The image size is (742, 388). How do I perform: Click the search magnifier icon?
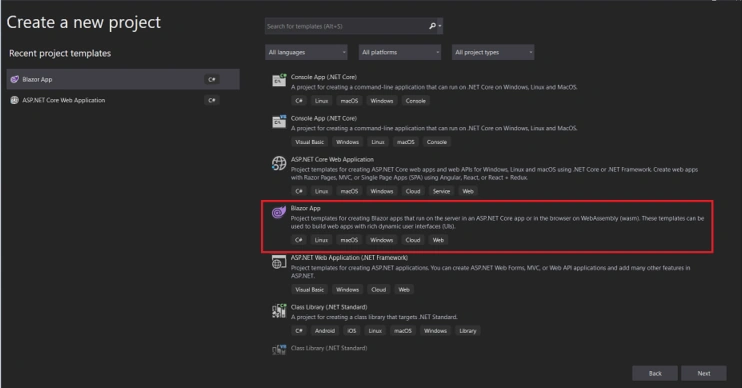click(x=432, y=26)
